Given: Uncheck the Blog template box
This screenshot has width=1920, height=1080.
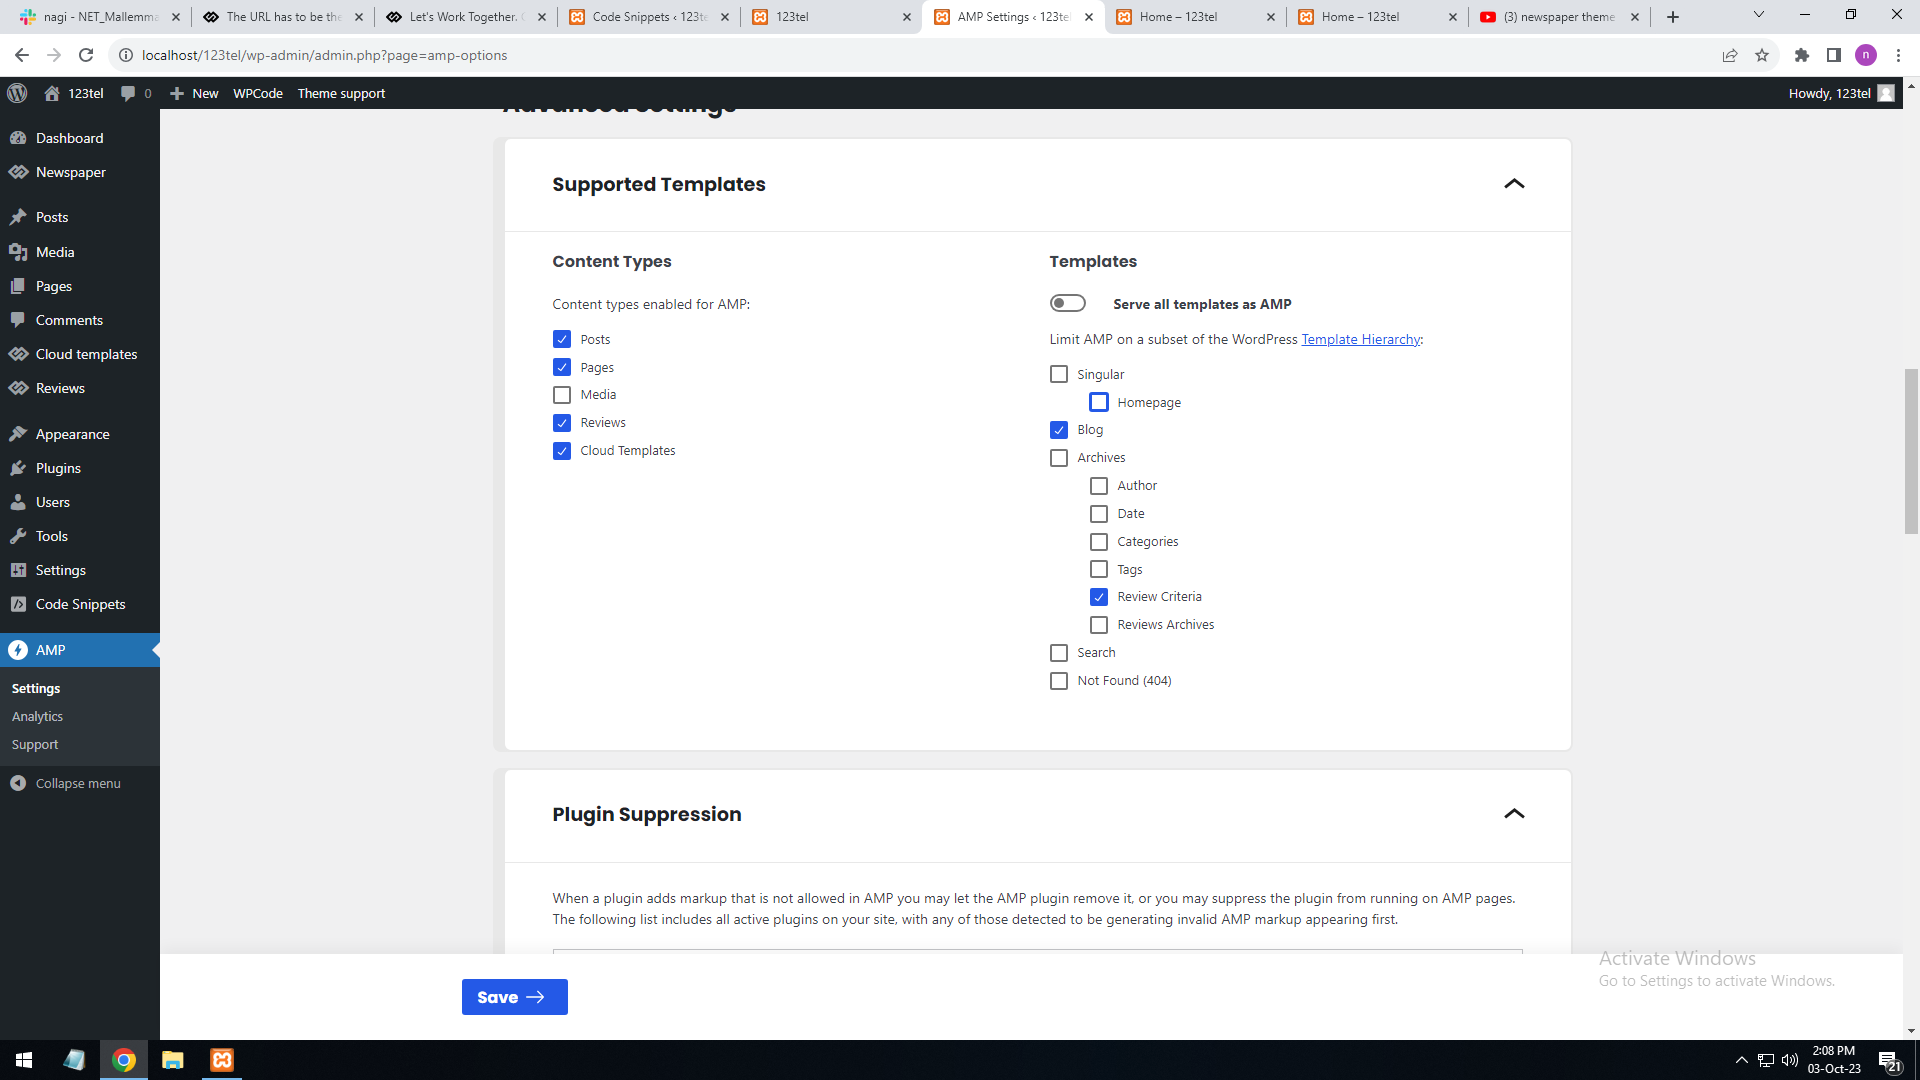Looking at the screenshot, I should 1059,430.
